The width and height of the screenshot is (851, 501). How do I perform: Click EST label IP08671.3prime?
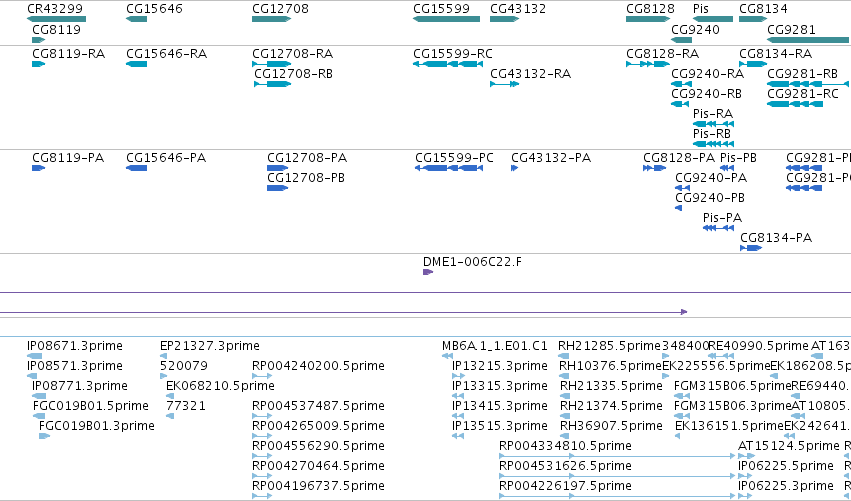(75, 346)
